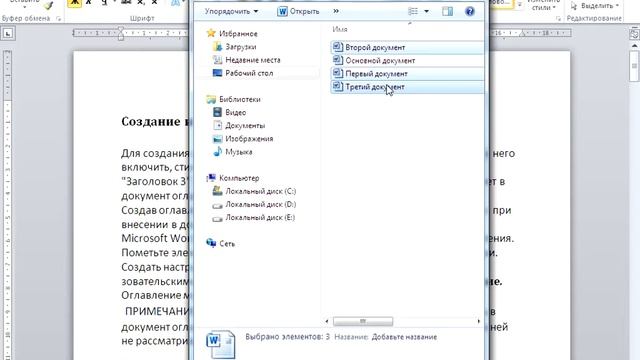This screenshot has height=360, width=640.
Task: Click the ruler toggle icon above scrollbar
Action: (634, 34)
